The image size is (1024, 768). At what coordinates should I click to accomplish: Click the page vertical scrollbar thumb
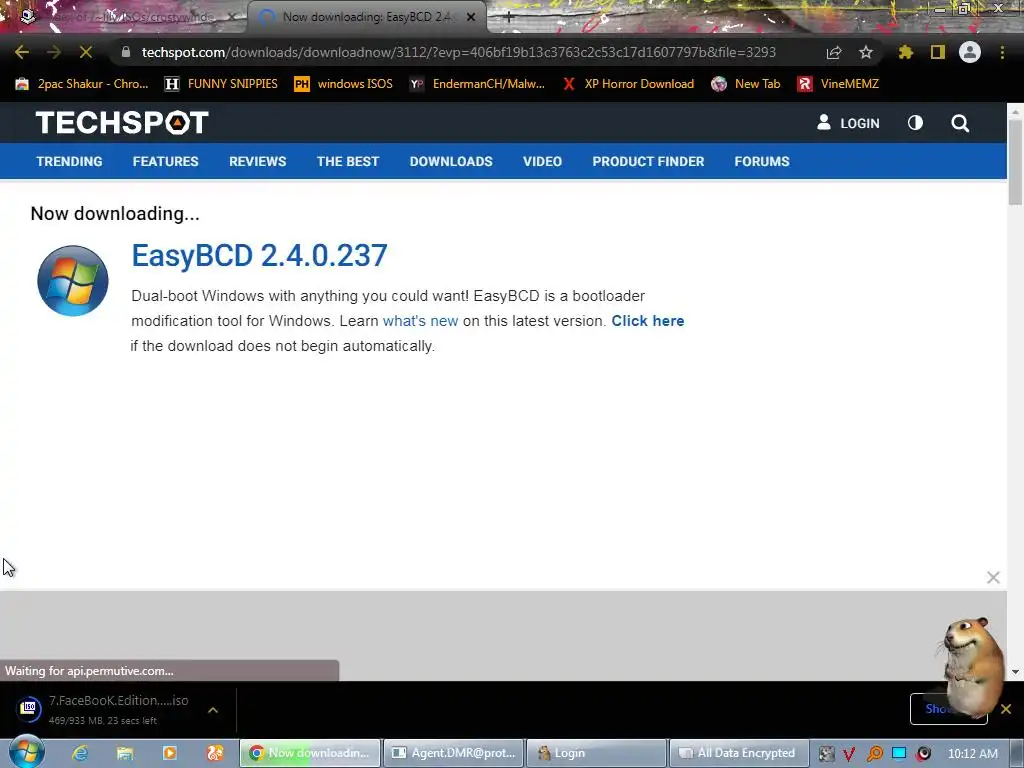click(x=1015, y=163)
